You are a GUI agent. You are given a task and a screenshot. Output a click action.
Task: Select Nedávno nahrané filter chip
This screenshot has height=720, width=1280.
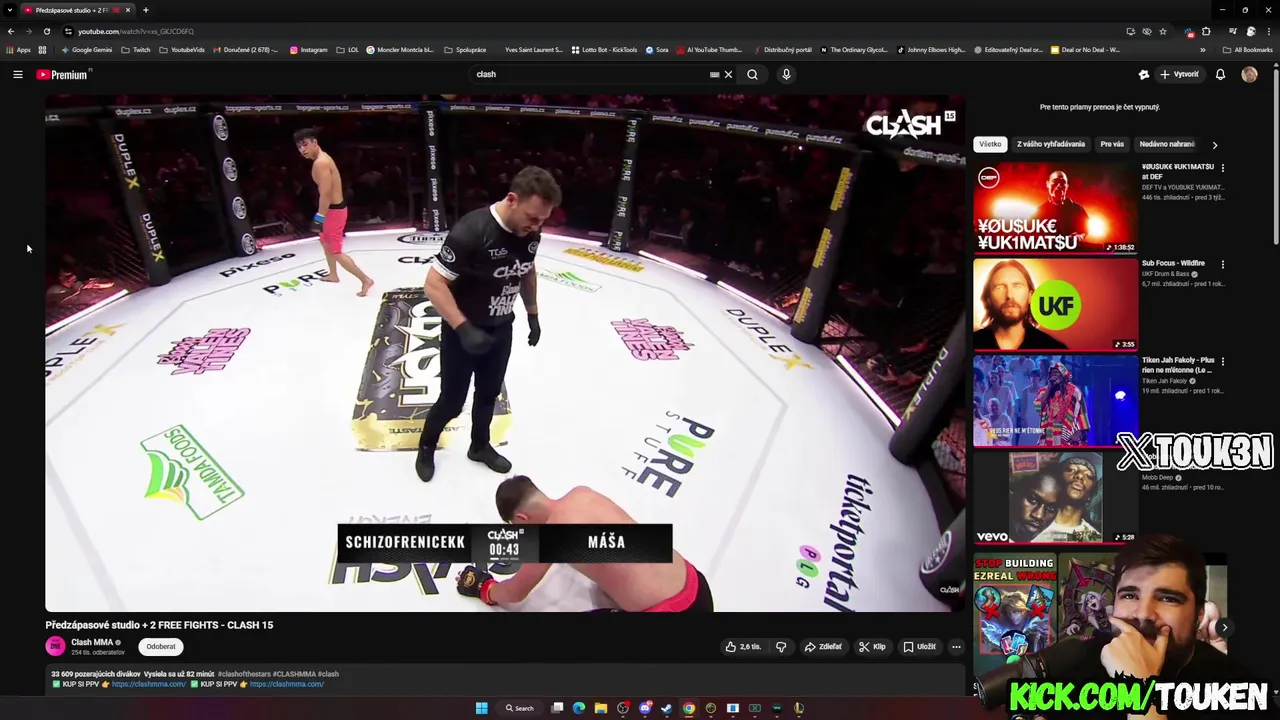pyautogui.click(x=1167, y=144)
